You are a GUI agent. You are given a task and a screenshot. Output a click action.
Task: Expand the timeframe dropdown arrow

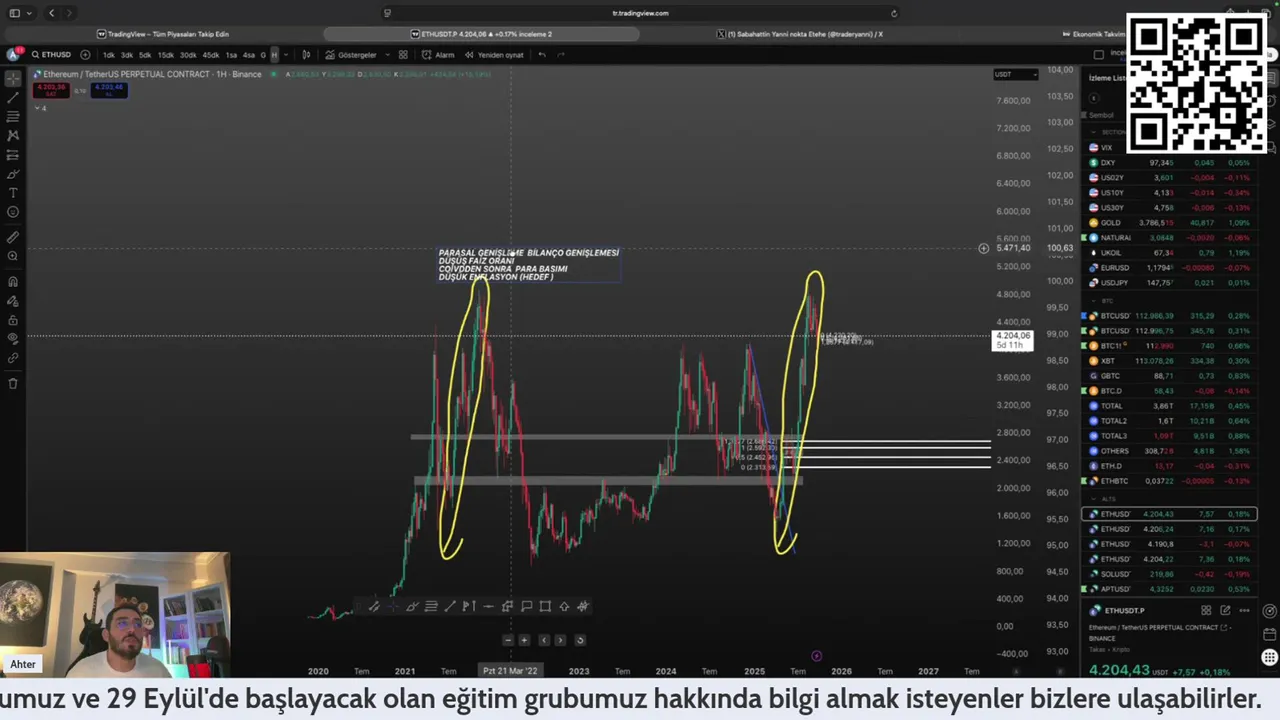click(285, 55)
